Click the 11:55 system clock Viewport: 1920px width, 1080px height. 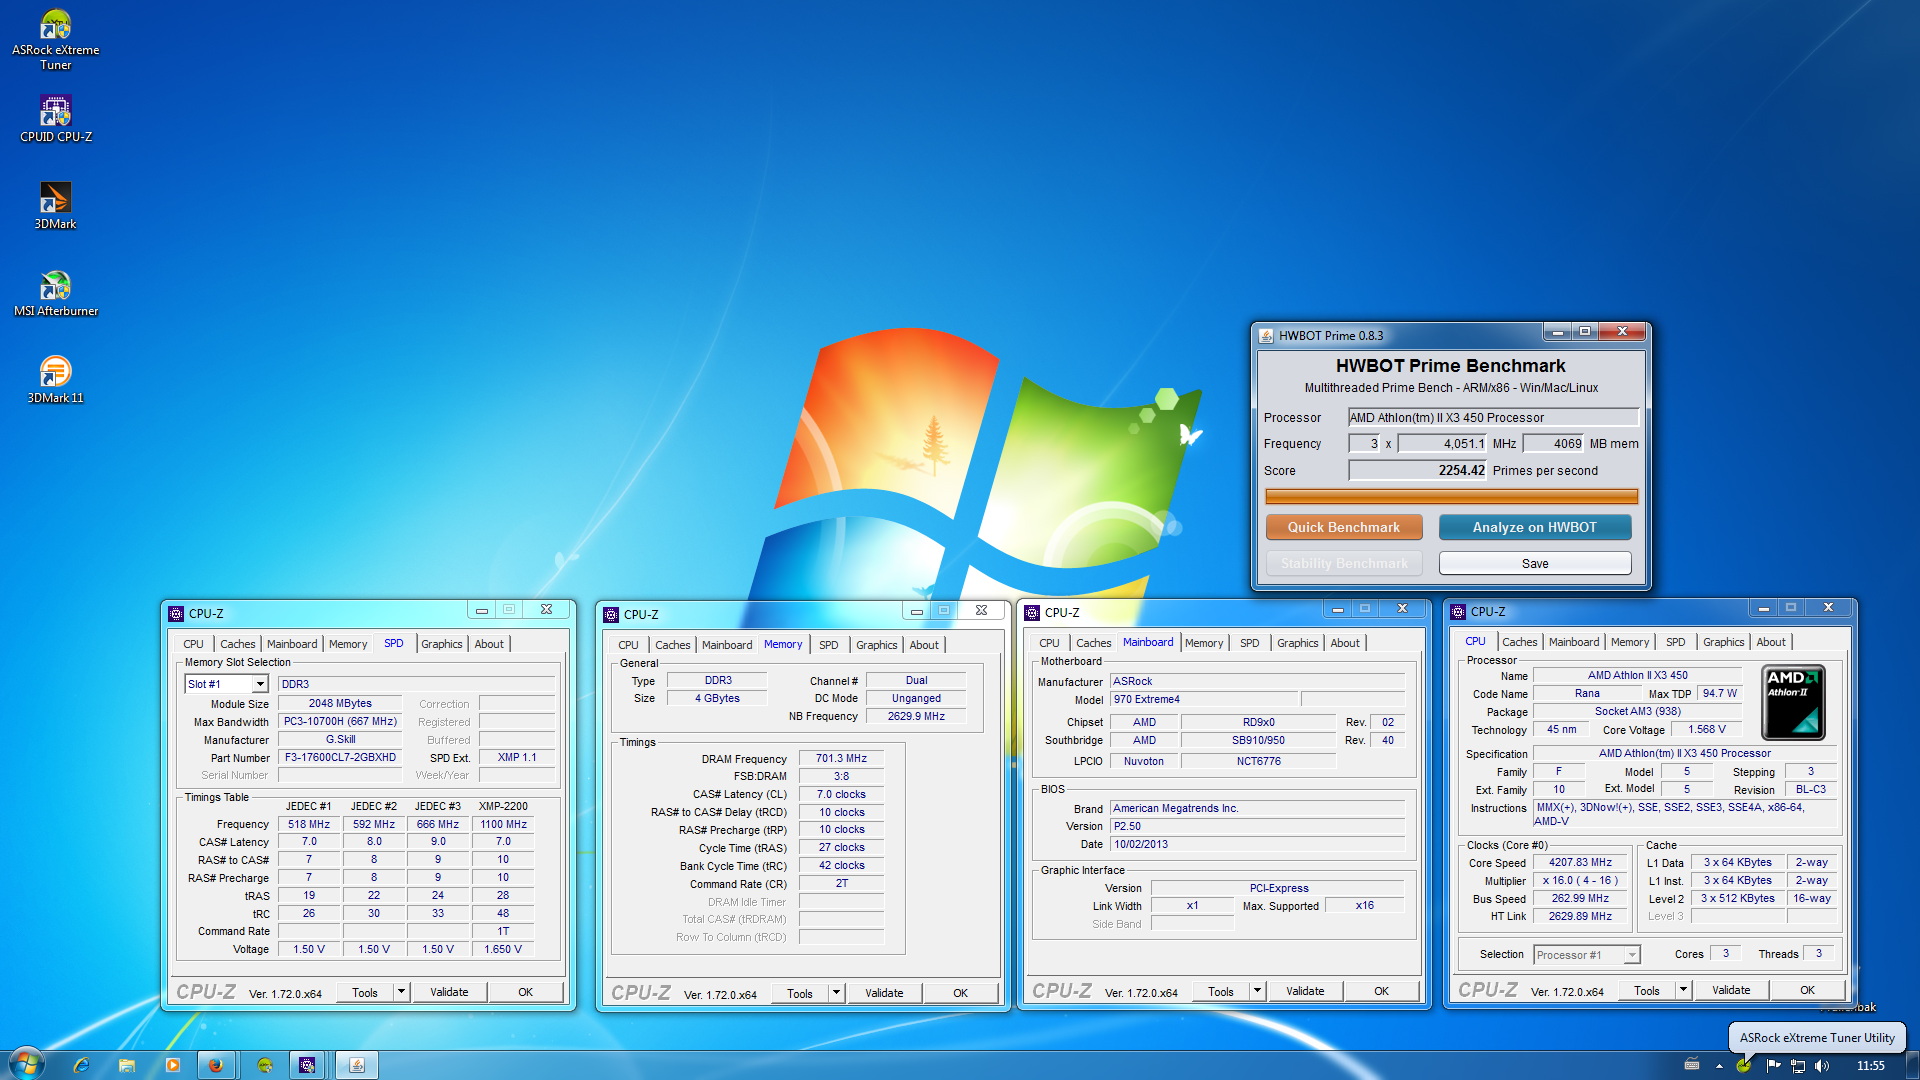point(1870,1066)
